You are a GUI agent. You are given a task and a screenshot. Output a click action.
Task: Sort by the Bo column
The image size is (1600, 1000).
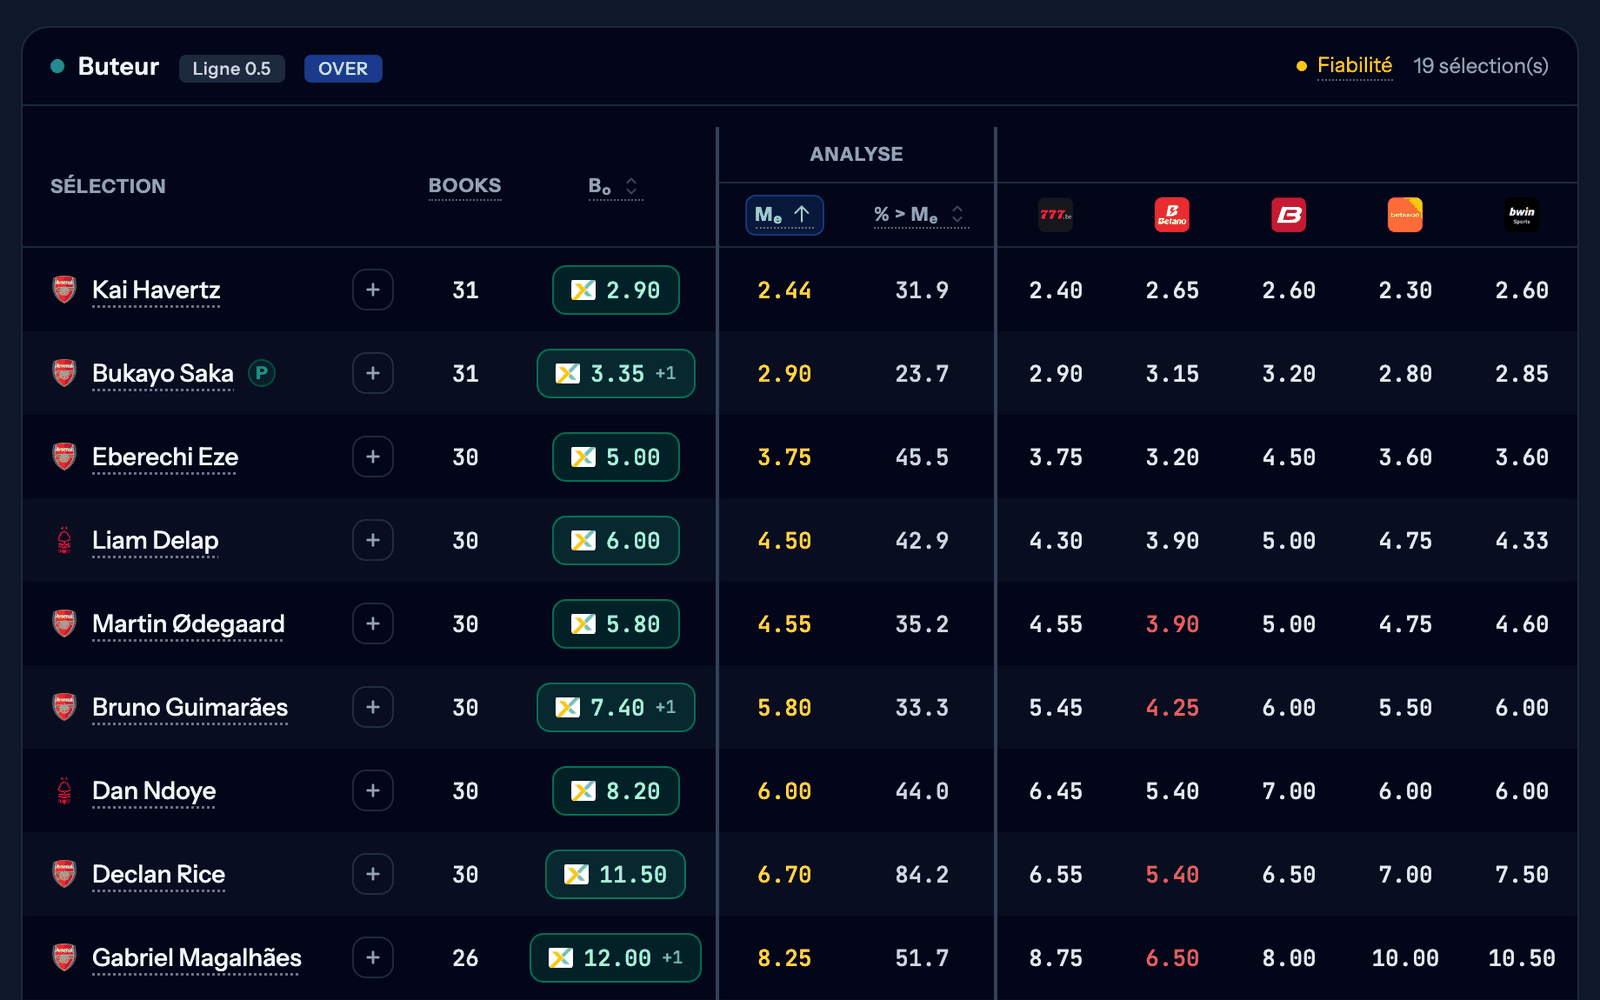click(x=615, y=186)
